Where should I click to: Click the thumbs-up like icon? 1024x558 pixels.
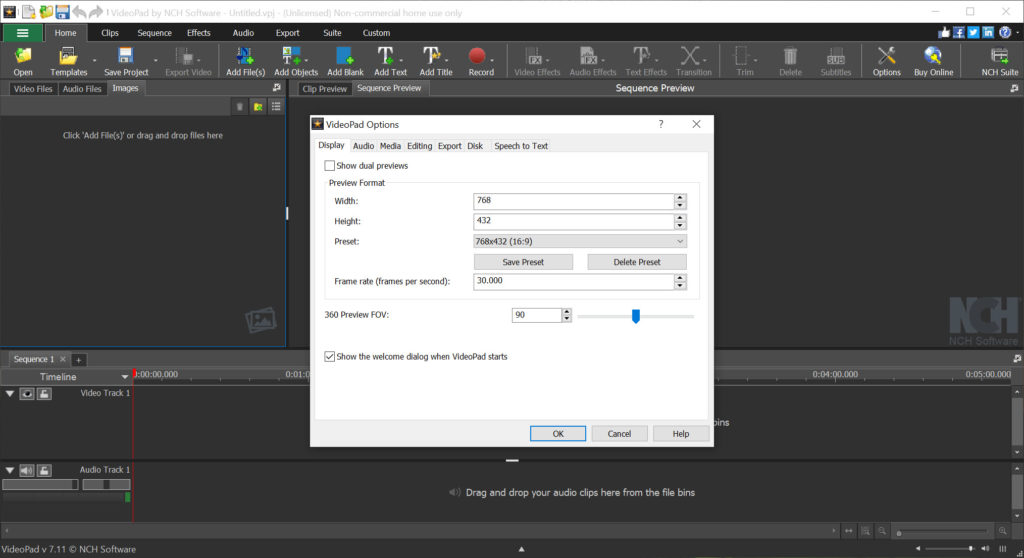944,32
